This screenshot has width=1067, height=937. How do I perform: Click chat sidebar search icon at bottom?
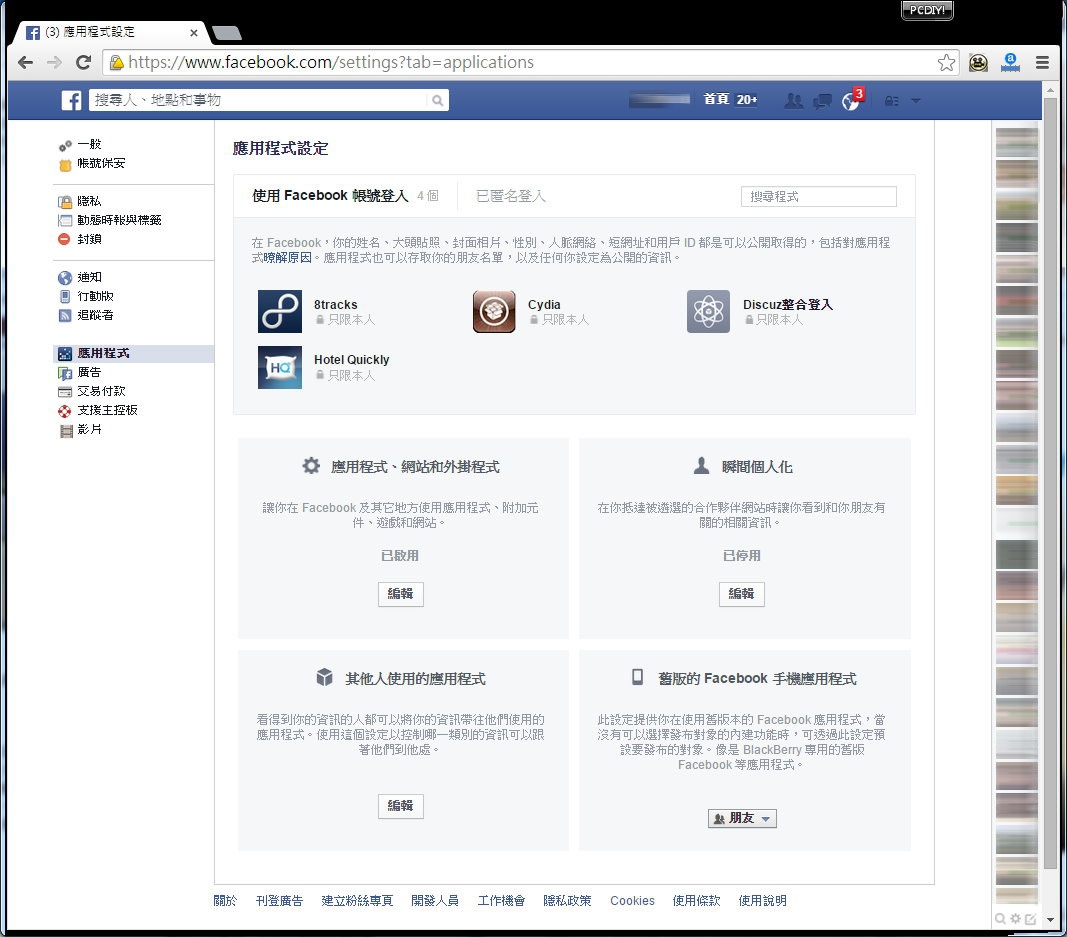coord(1000,919)
